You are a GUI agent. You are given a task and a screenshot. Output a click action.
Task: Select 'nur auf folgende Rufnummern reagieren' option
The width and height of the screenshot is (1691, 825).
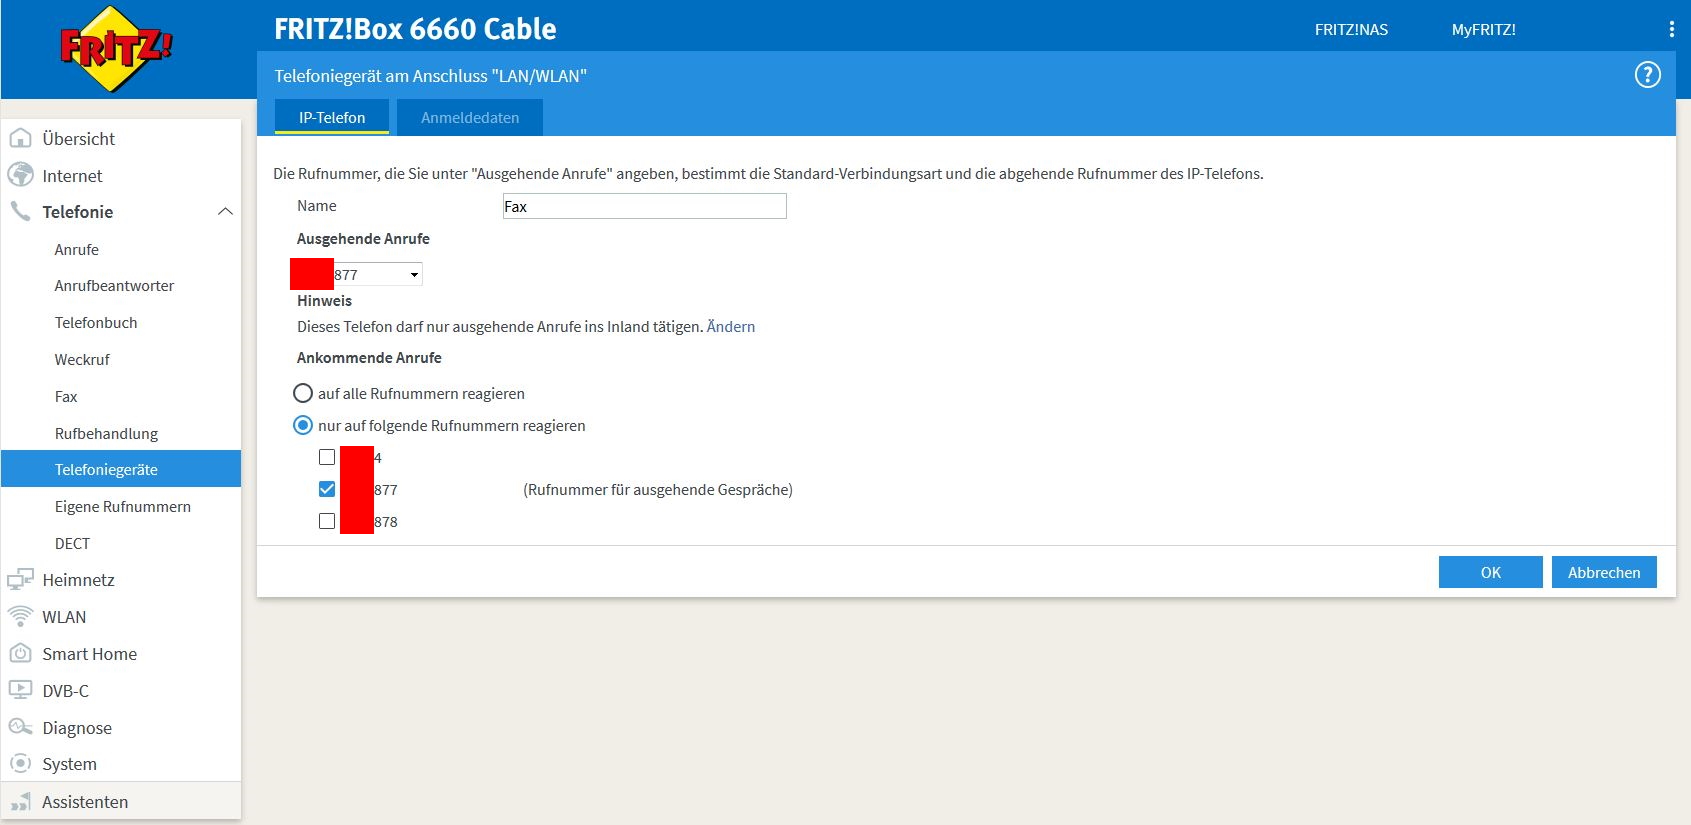tap(303, 425)
